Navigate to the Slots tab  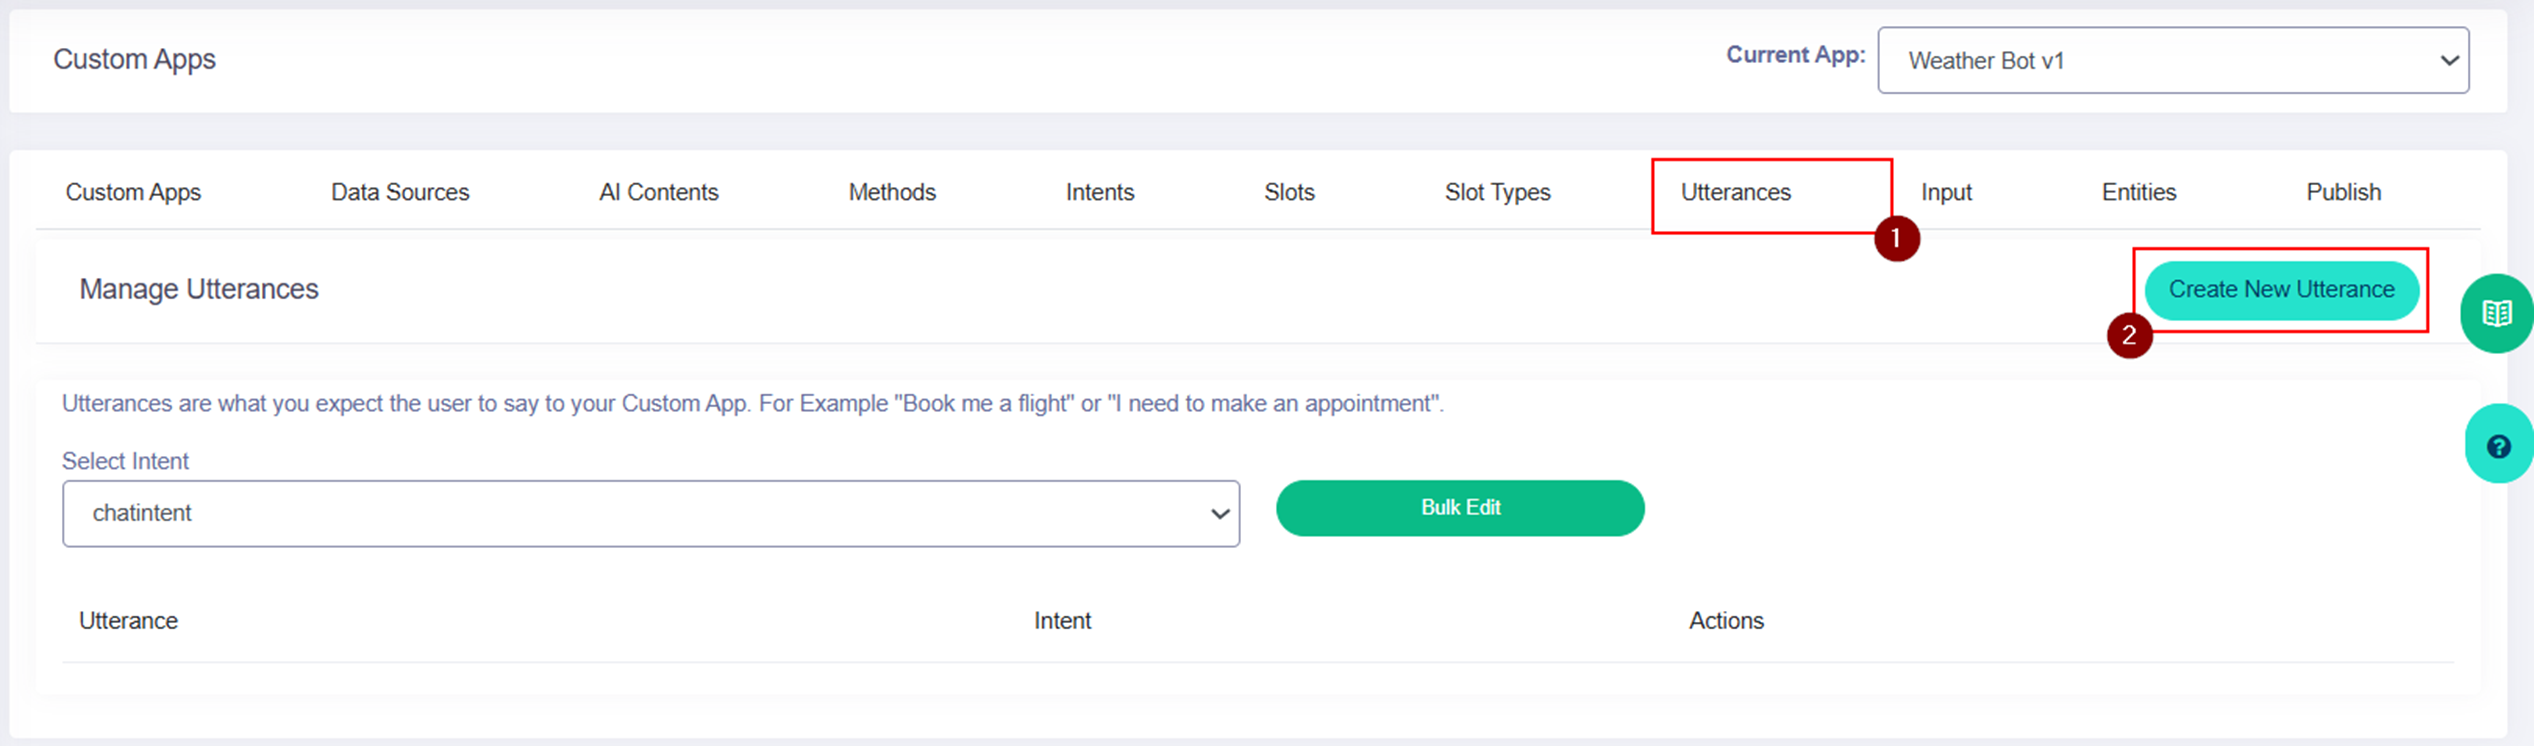[x=1289, y=192]
